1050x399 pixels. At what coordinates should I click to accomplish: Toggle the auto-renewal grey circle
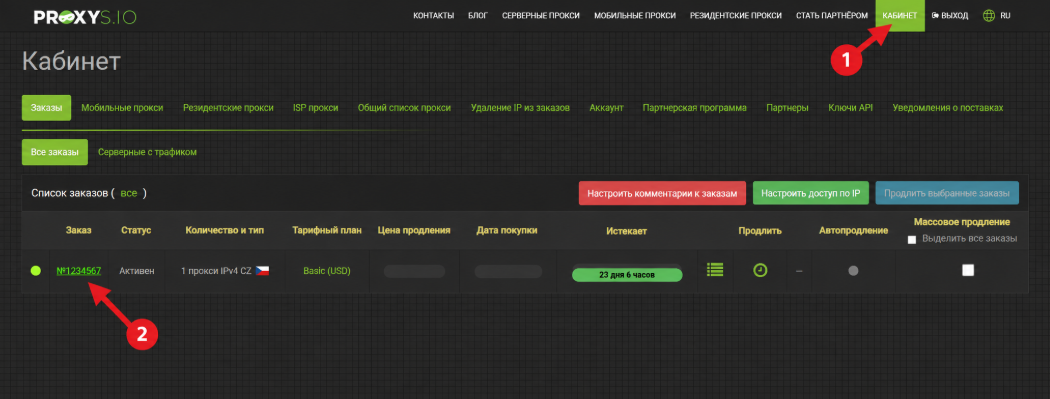(x=853, y=271)
